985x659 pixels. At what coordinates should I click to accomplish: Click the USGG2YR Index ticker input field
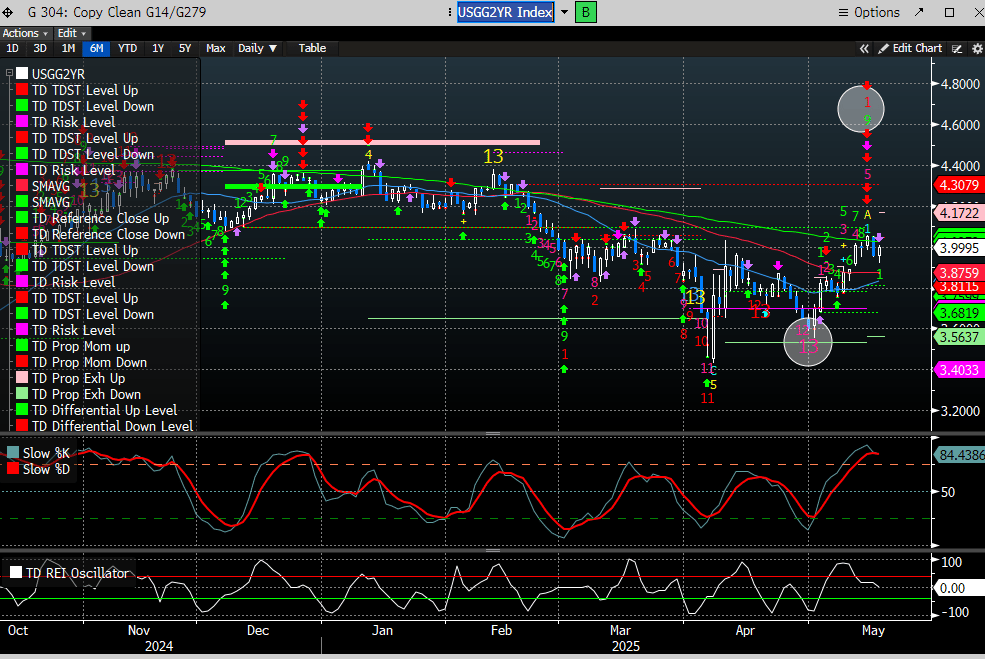tap(505, 12)
